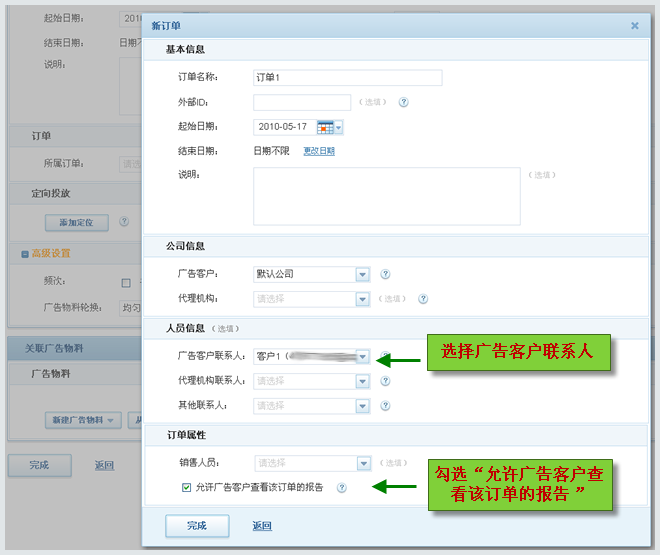Click 完成 button in the dialog

(197, 526)
